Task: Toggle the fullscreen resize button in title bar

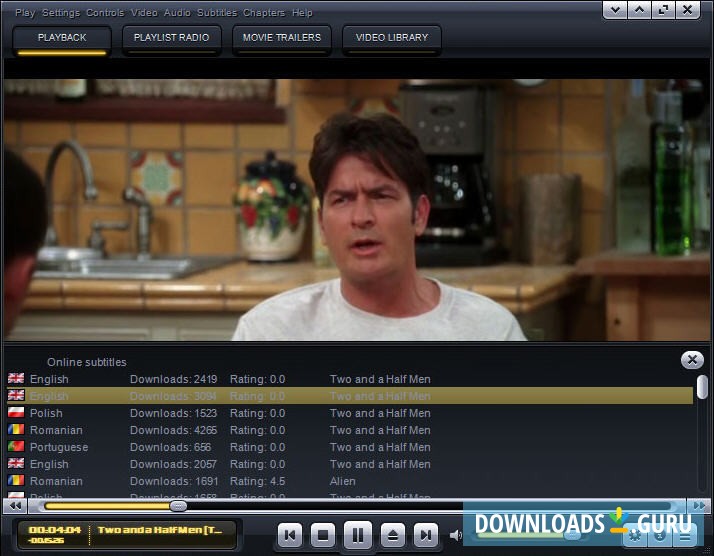Action: 663,10
